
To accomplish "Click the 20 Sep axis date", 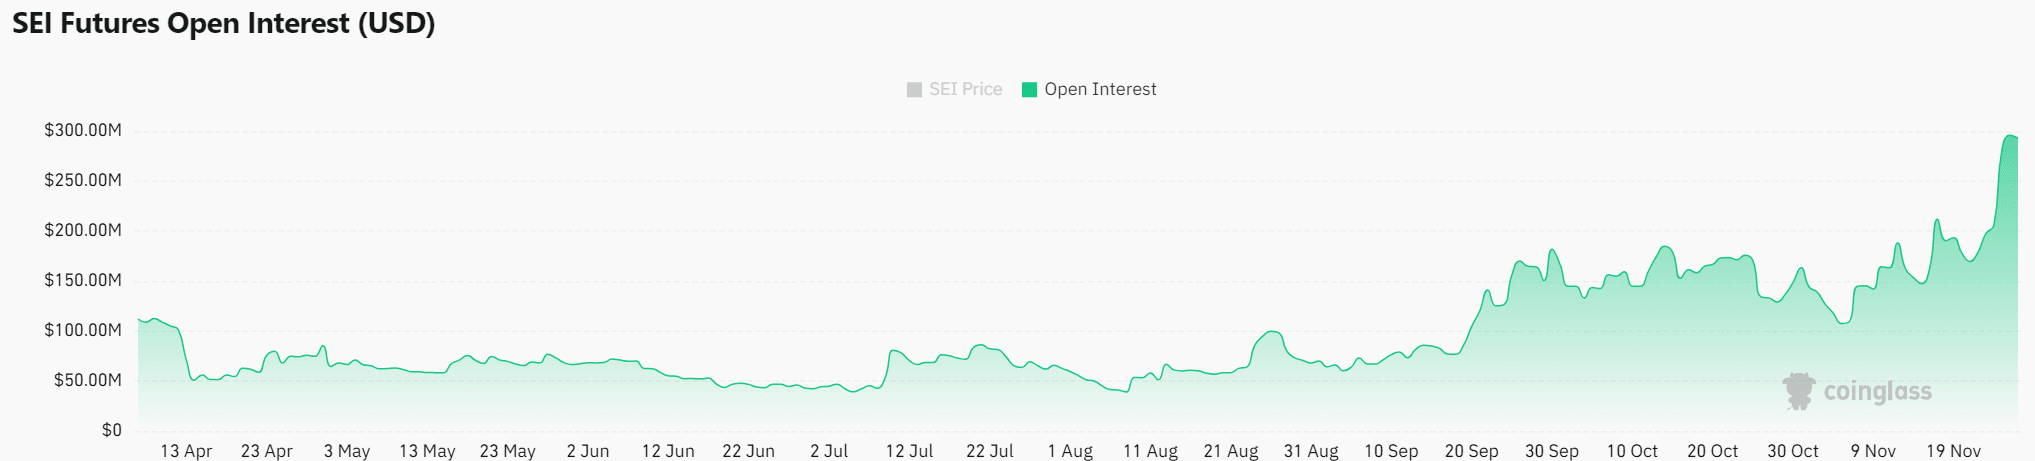I will pos(1471,451).
